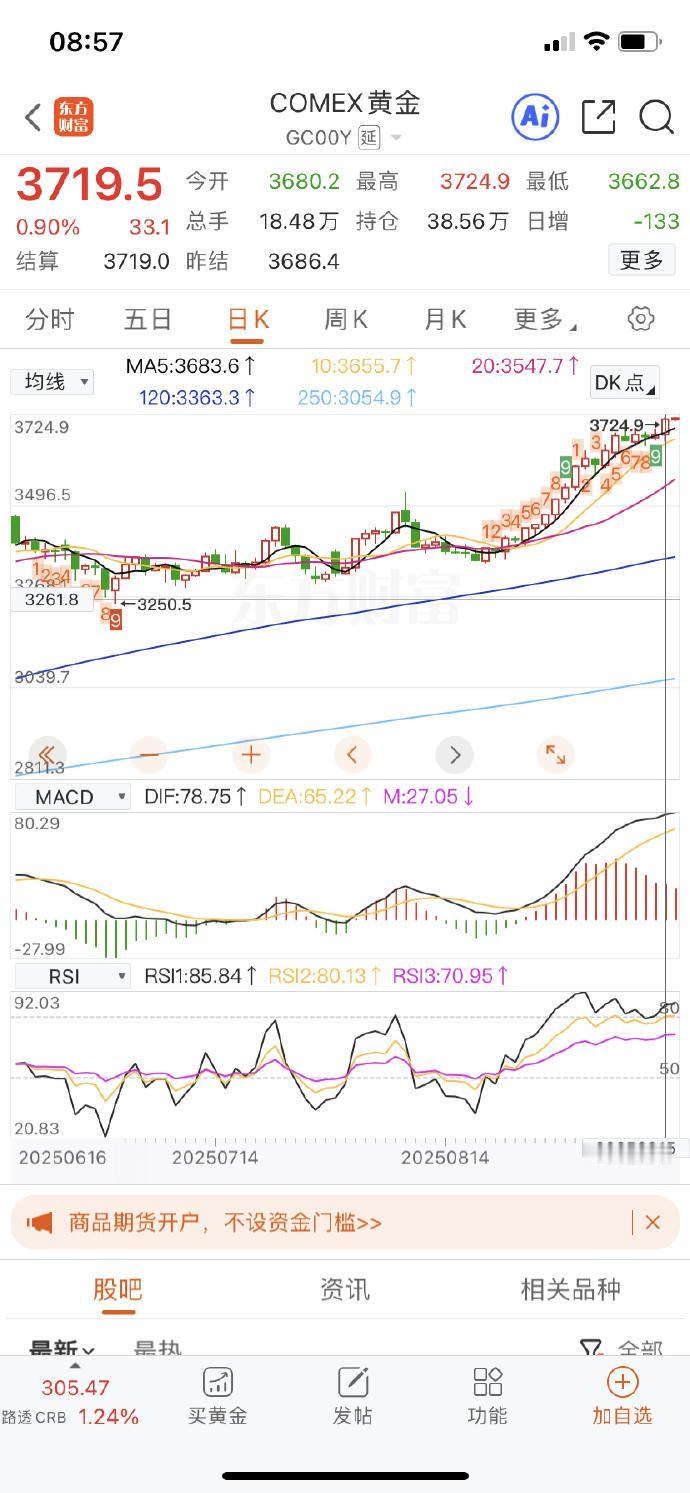
Task: Open 功能 functions grid icon
Action: point(487,1396)
